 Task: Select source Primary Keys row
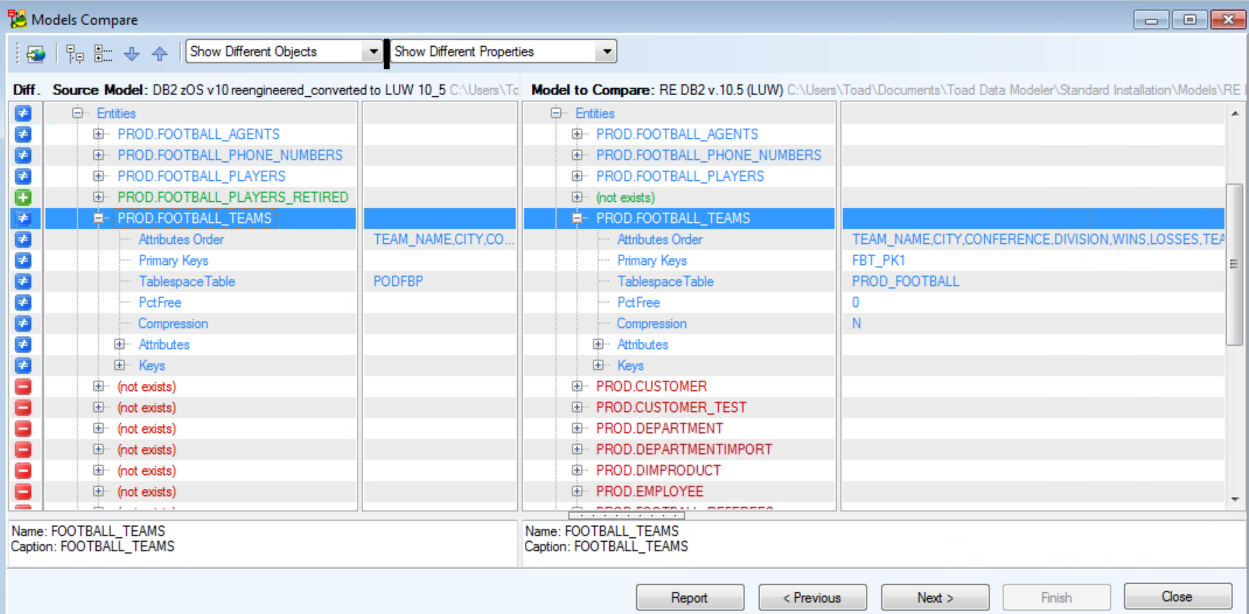(x=173, y=260)
